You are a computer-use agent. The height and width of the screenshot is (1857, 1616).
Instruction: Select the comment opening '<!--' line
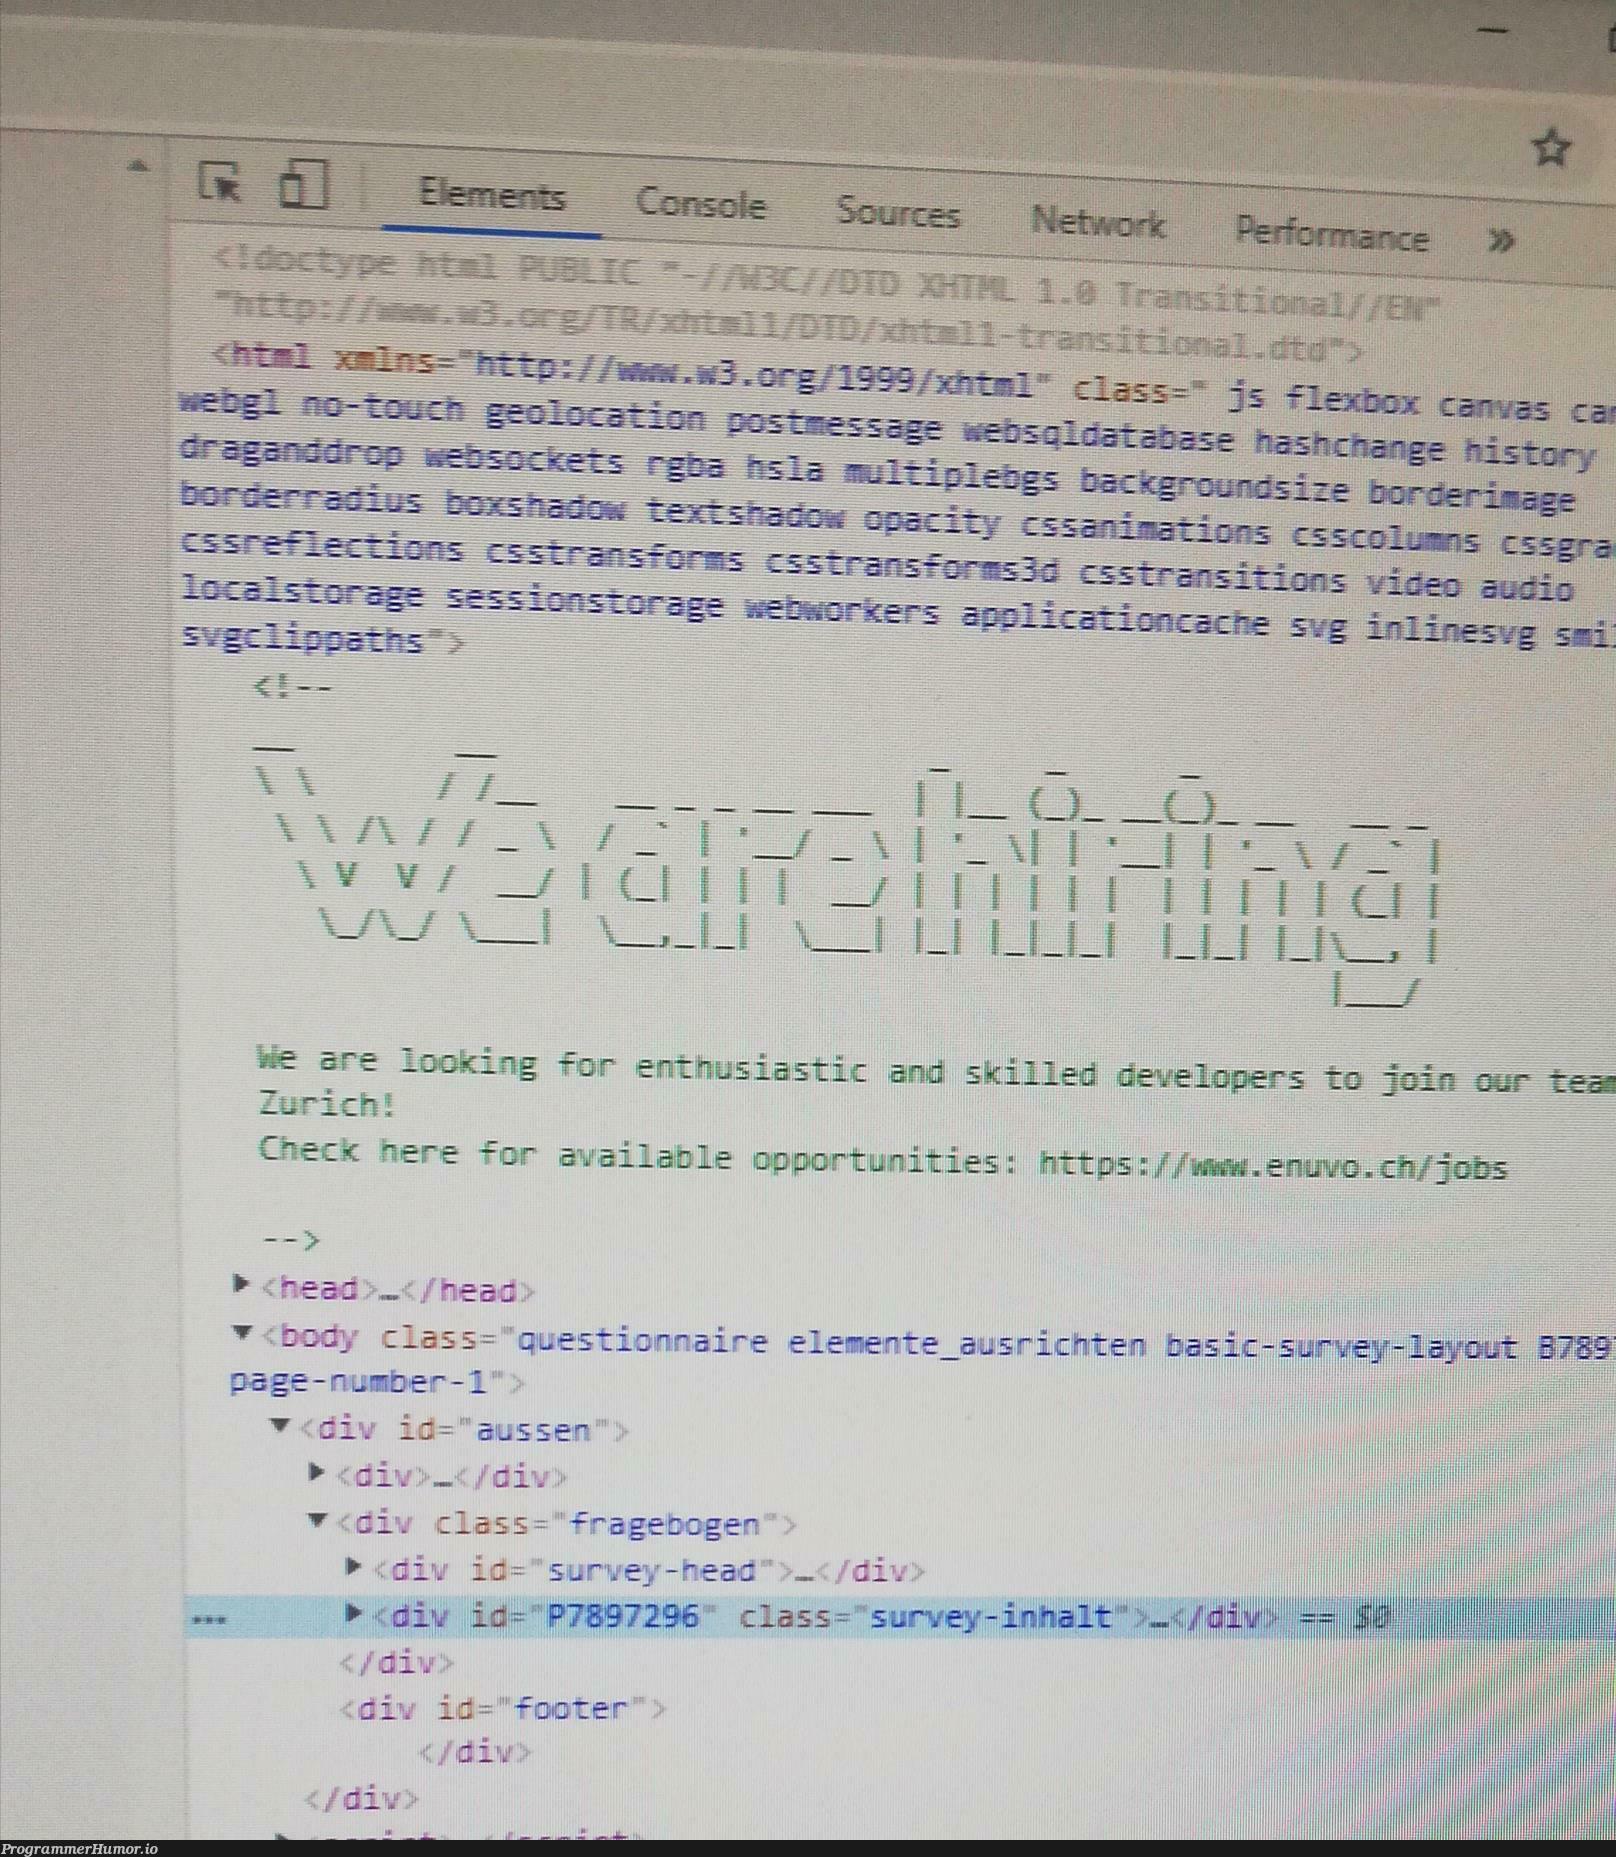(x=293, y=688)
